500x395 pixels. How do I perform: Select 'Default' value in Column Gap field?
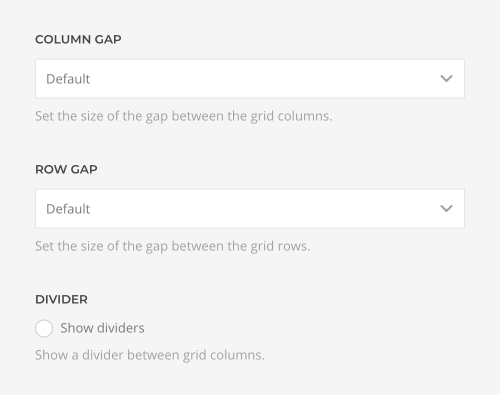tap(68, 79)
